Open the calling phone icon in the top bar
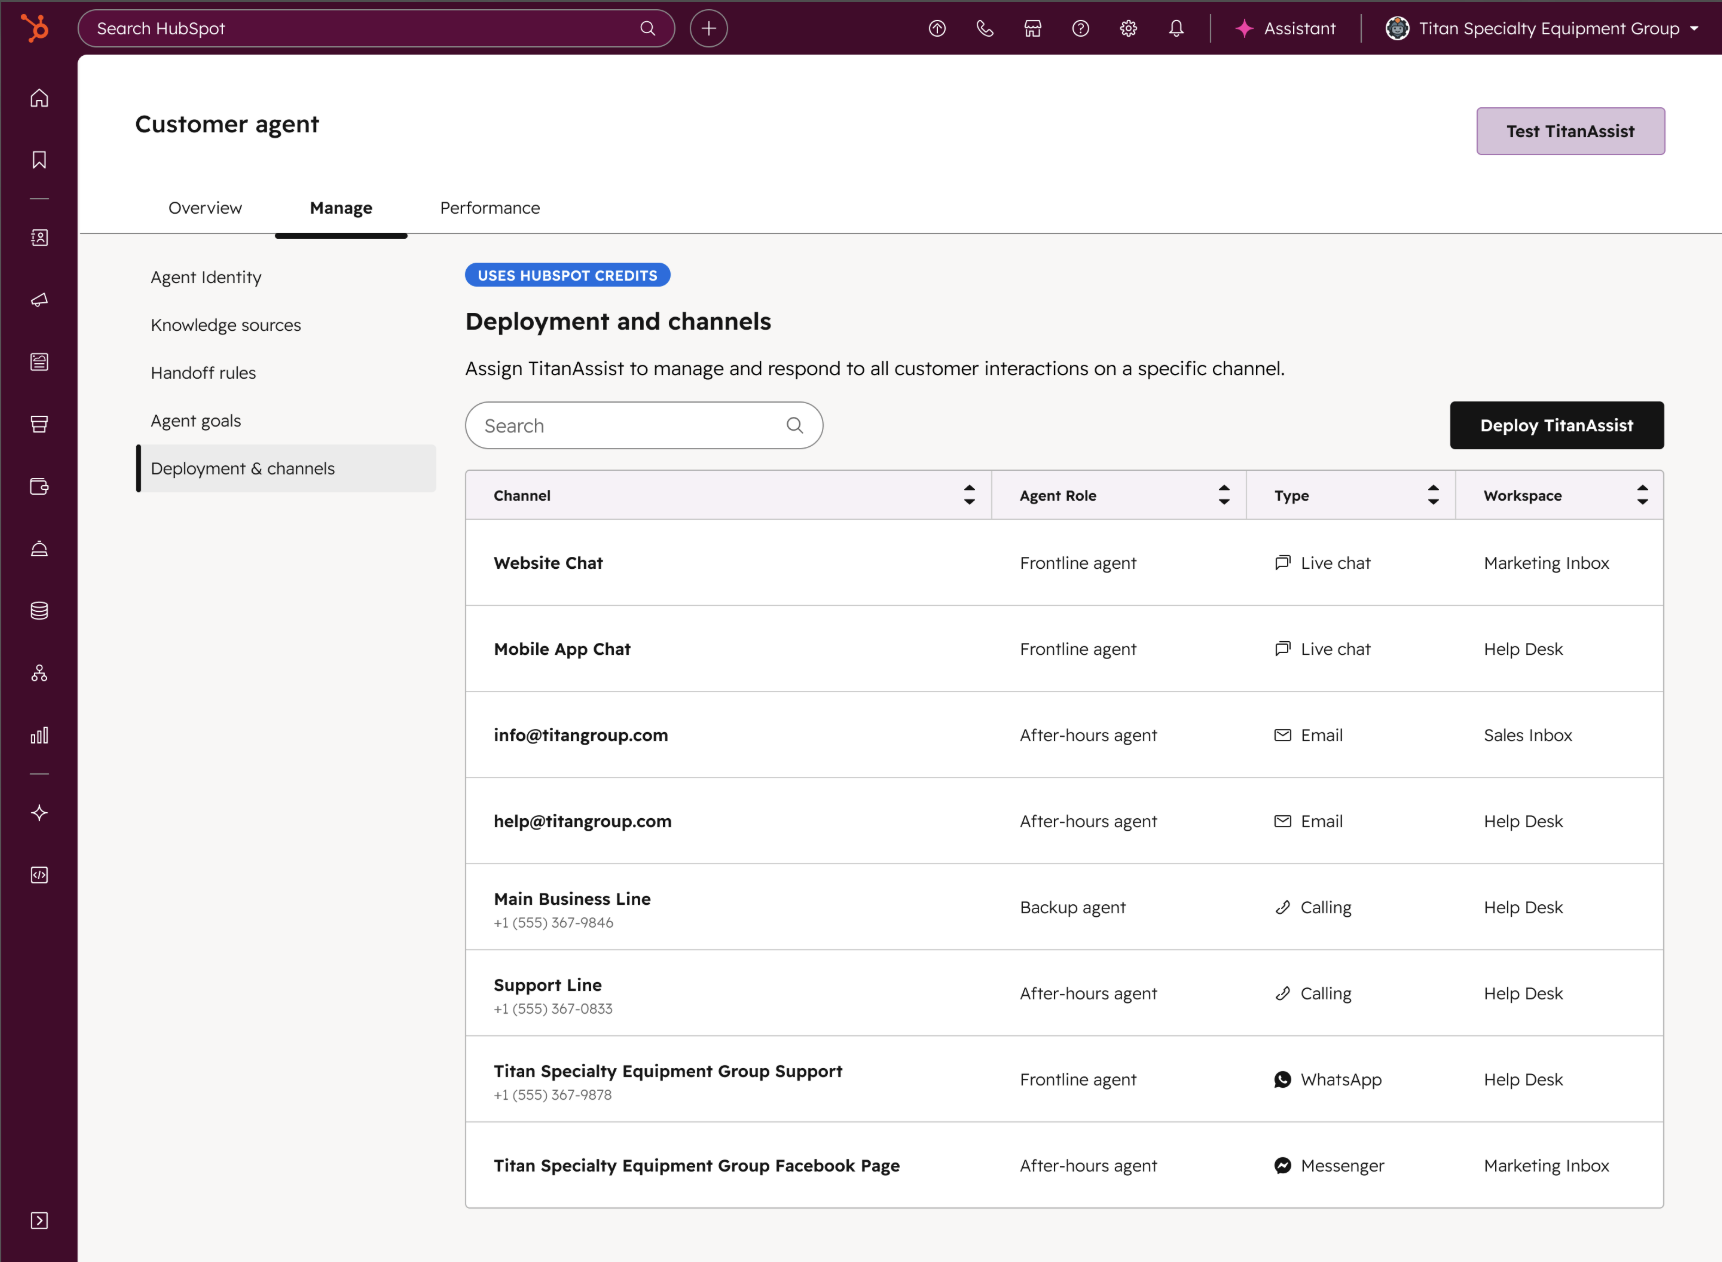This screenshot has width=1722, height=1262. point(985,28)
